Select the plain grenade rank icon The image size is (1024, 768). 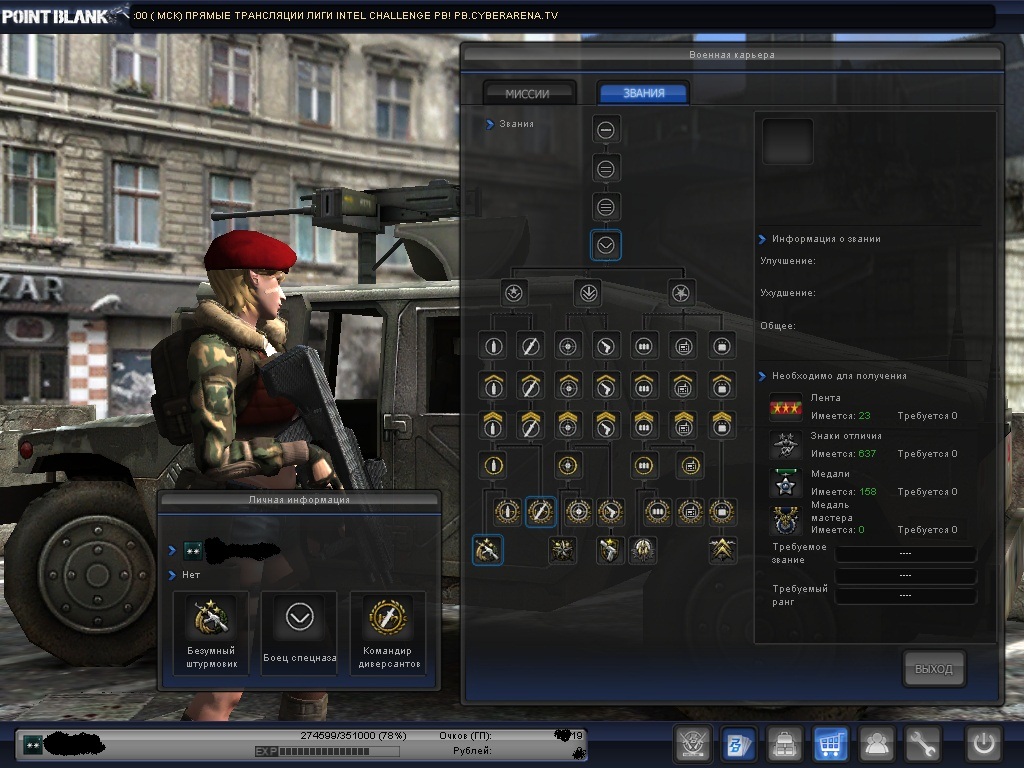tap(493, 346)
